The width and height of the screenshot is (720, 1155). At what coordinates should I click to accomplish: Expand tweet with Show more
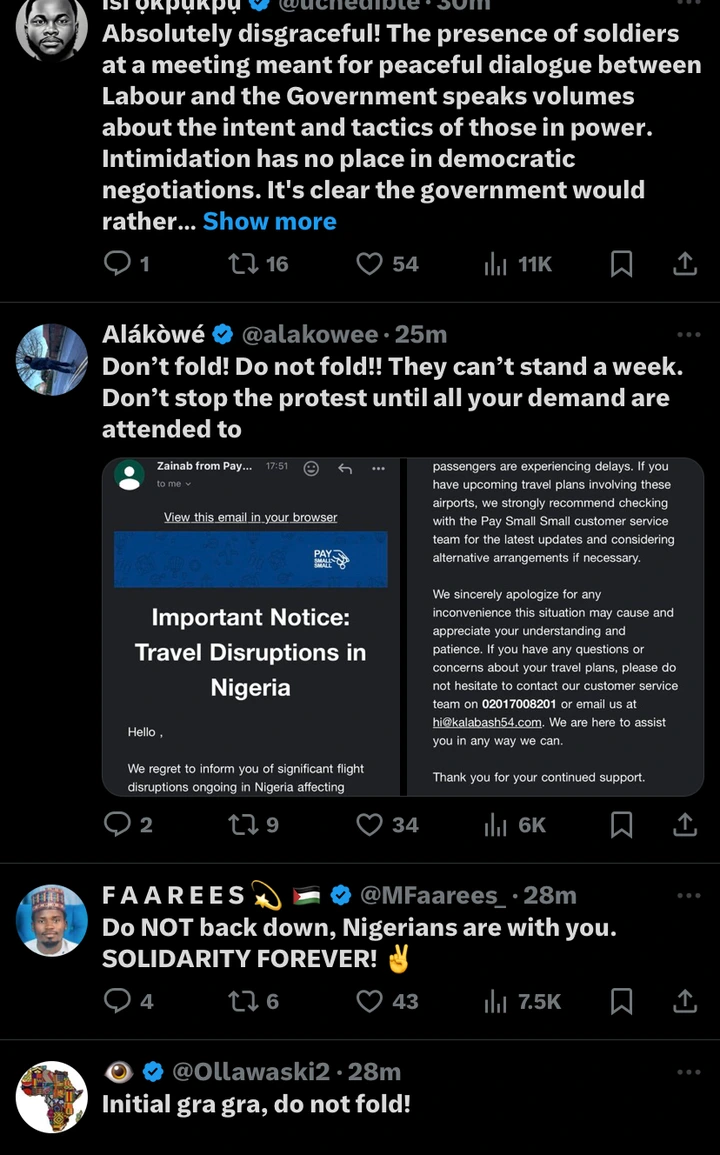tap(269, 222)
